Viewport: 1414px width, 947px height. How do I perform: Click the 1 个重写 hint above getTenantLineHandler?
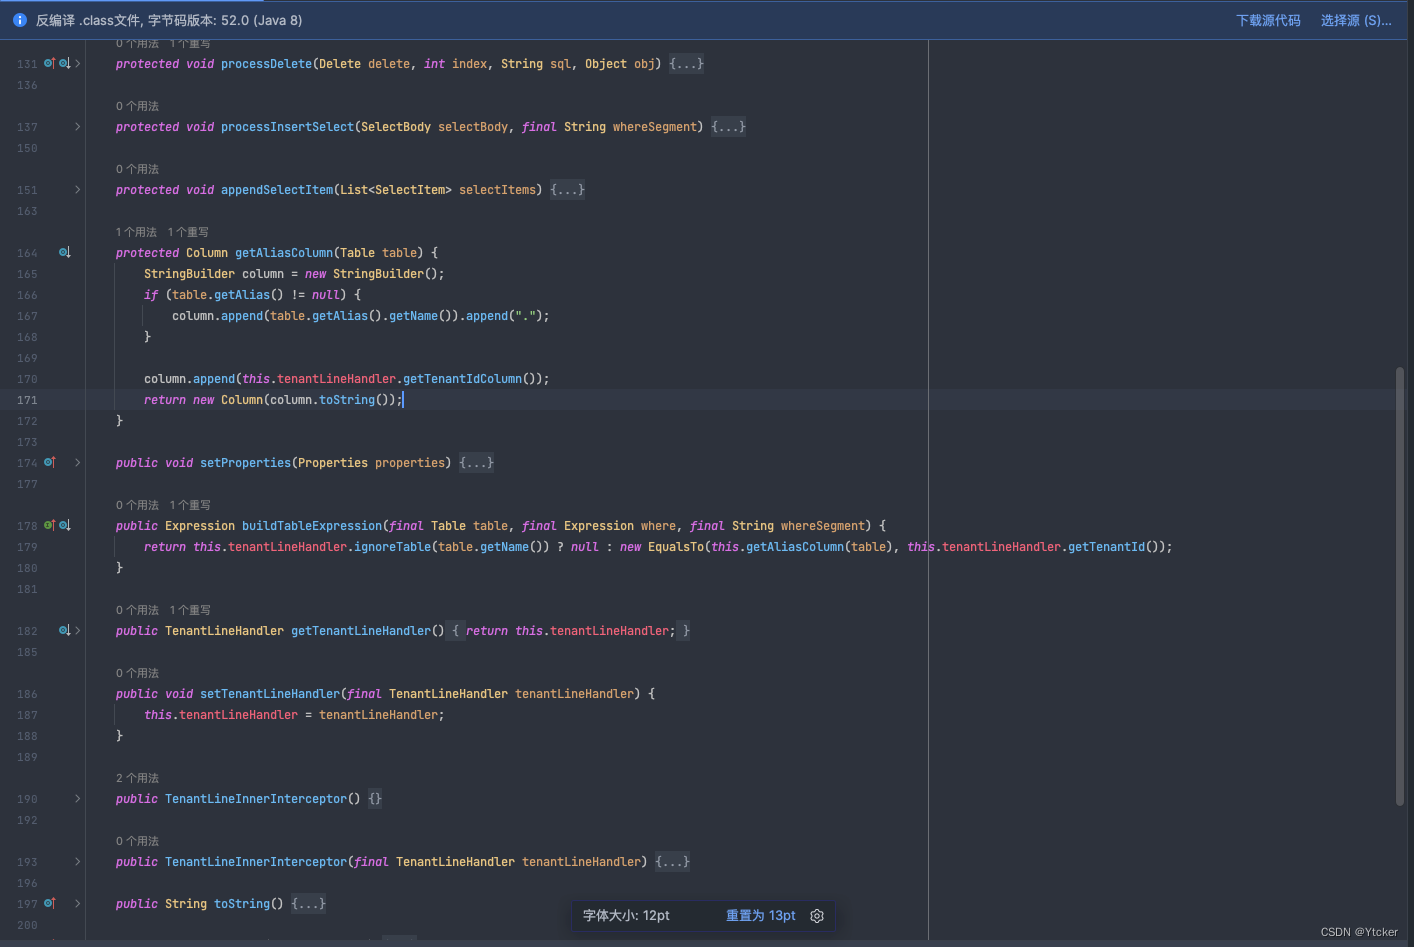pyautogui.click(x=190, y=610)
